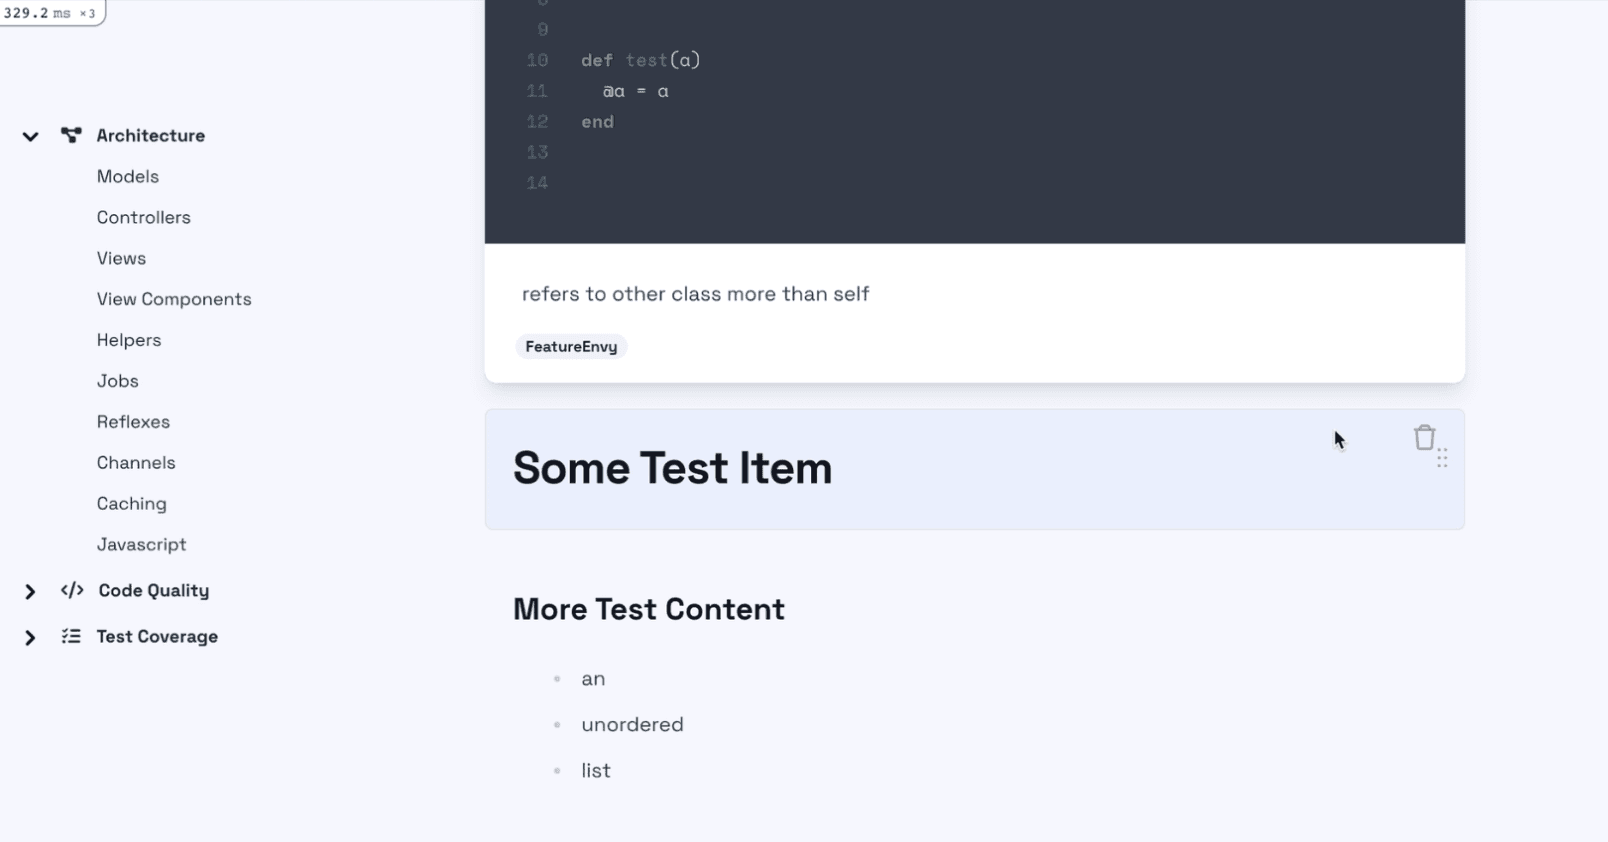The width and height of the screenshot is (1608, 842).
Task: Go to View Components
Action: 174,299
